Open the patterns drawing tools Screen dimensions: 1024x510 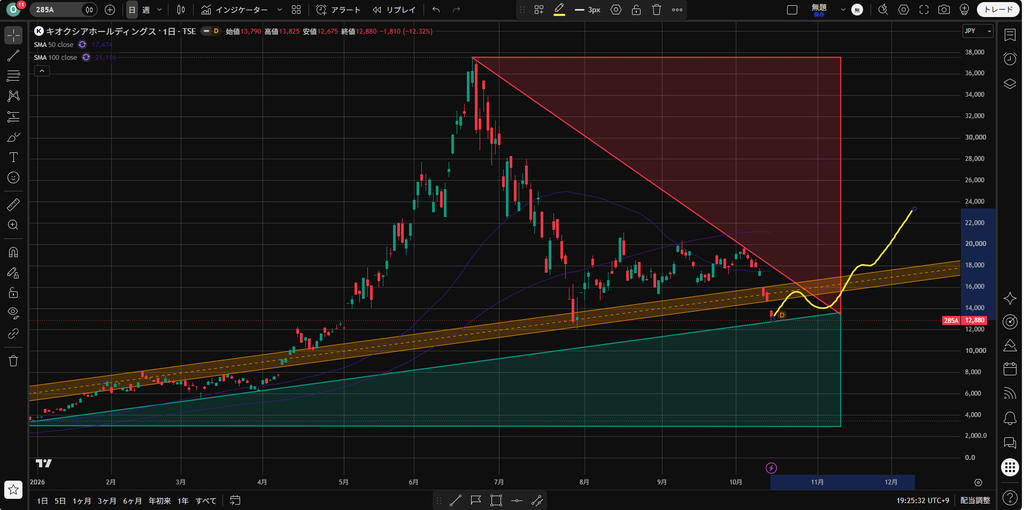(x=13, y=96)
